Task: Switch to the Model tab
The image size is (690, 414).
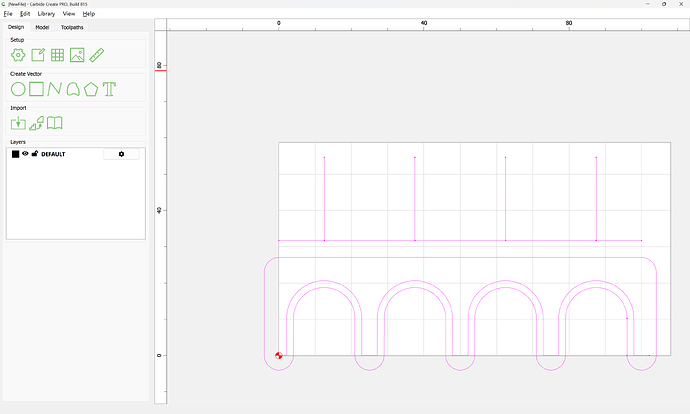Action: point(42,27)
